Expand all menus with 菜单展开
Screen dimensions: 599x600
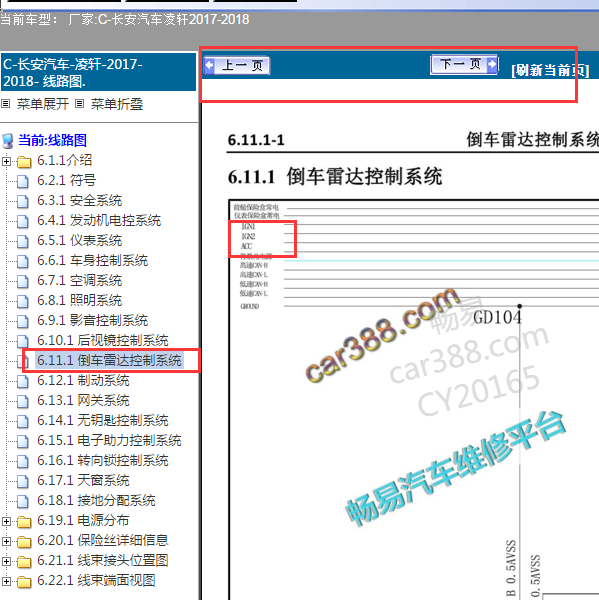[x=43, y=104]
